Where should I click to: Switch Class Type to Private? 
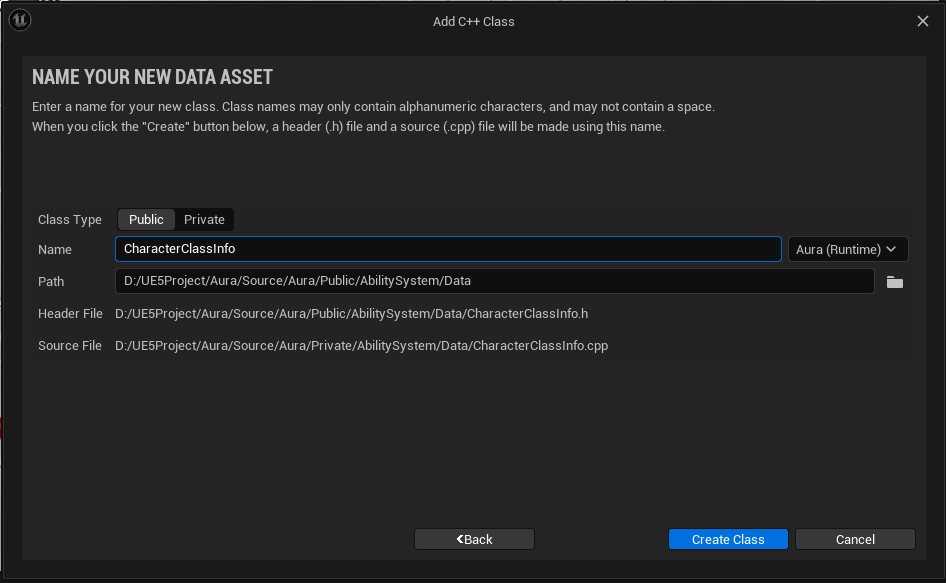(x=204, y=219)
